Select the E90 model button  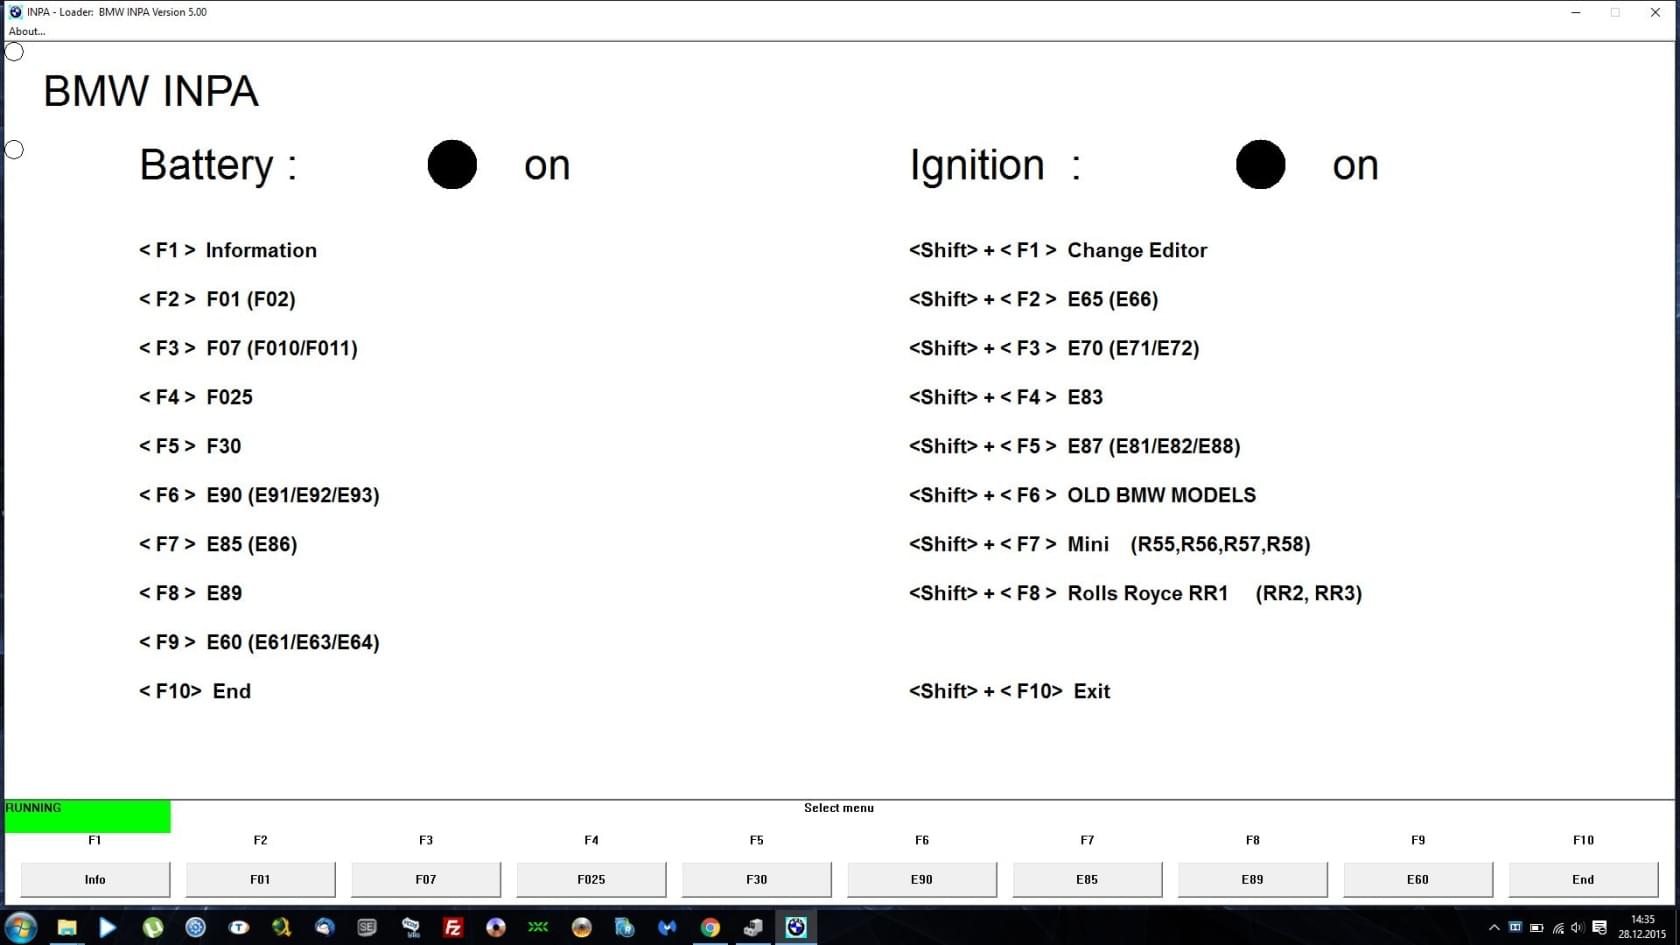pos(922,879)
